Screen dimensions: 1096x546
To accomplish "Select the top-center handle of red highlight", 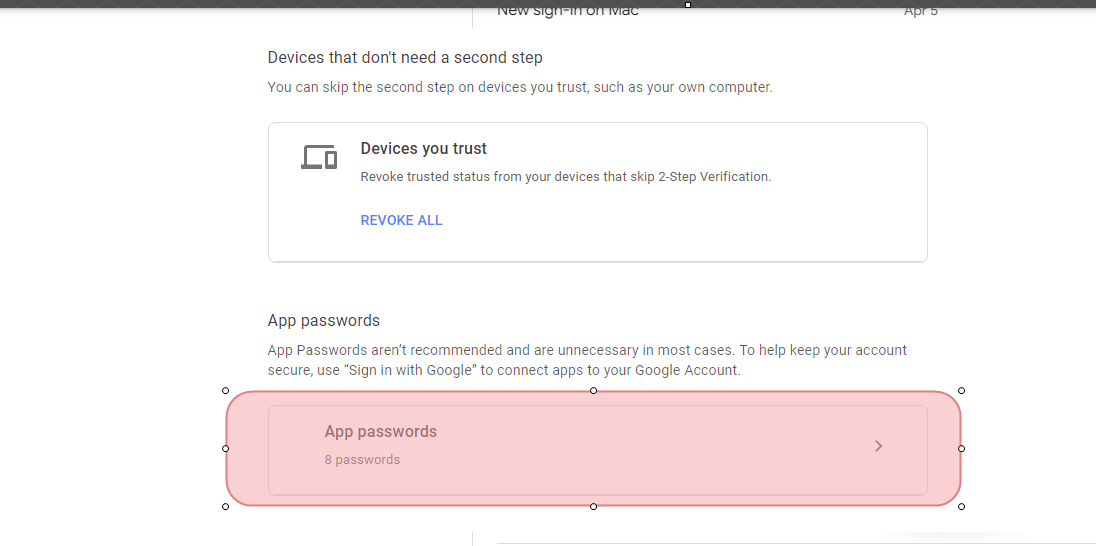I will coord(593,391).
